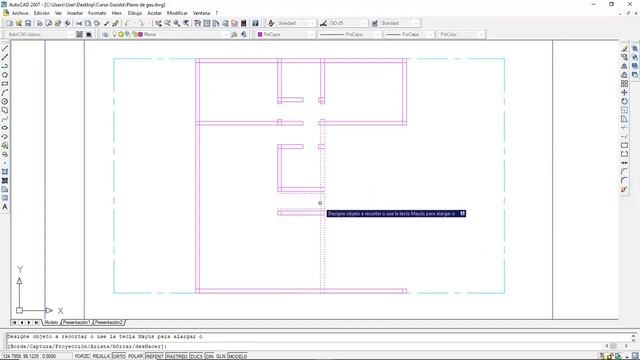The width and height of the screenshot is (640, 360).
Task: Toggle MODELO space button in status bar
Action: pyautogui.click(x=238, y=356)
